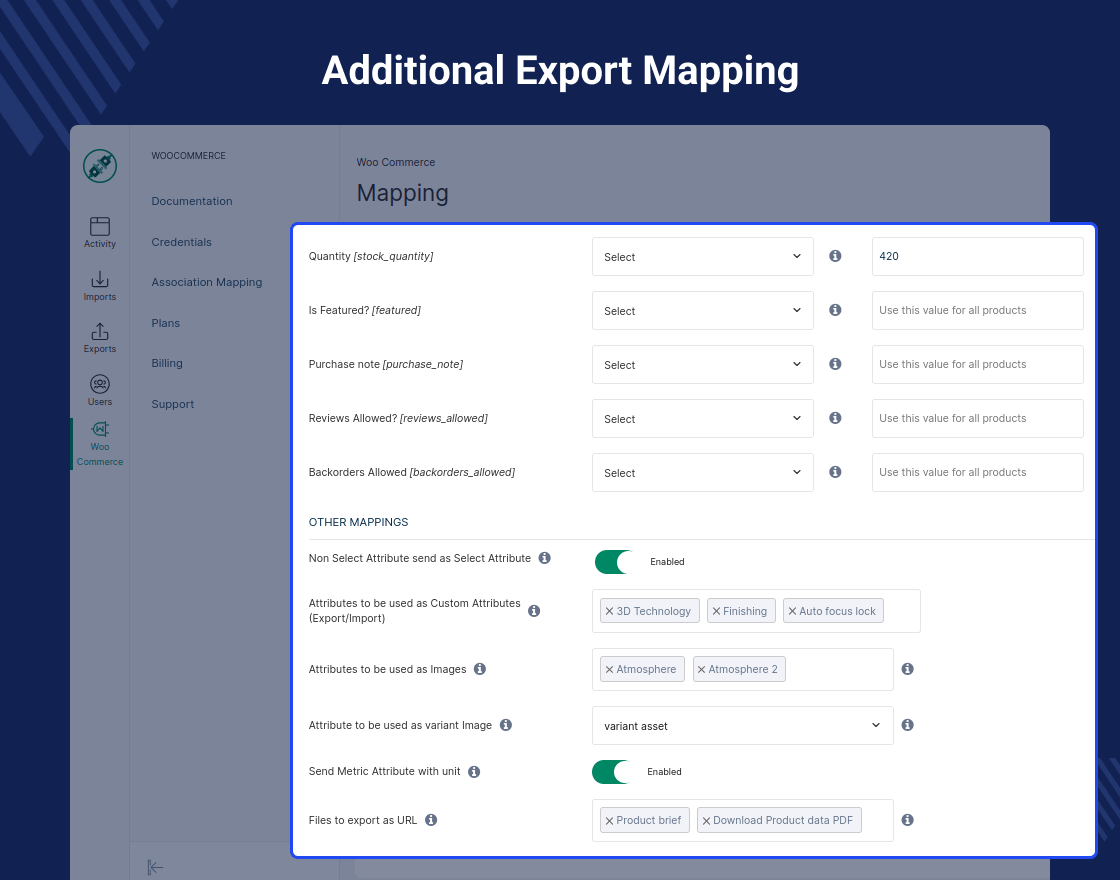Click the Purchase note default value field

coord(977,364)
